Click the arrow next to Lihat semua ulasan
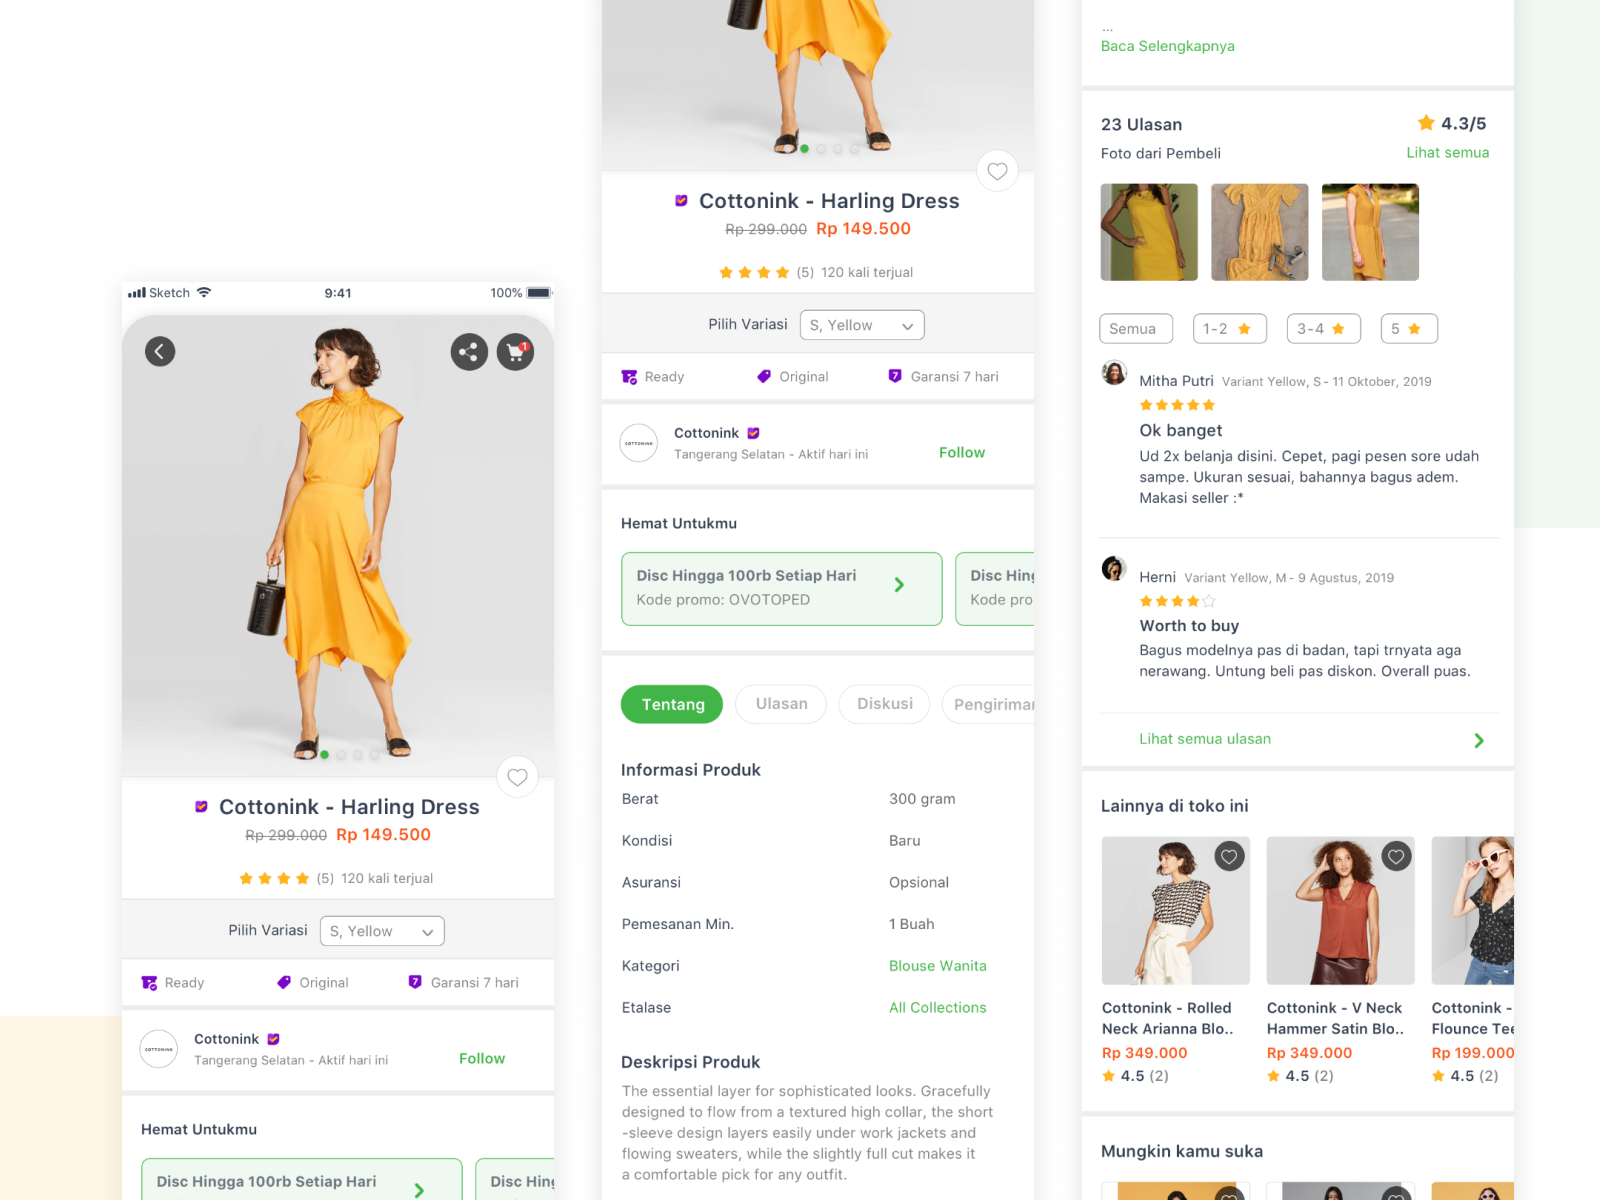This screenshot has height=1200, width=1600. click(1479, 740)
